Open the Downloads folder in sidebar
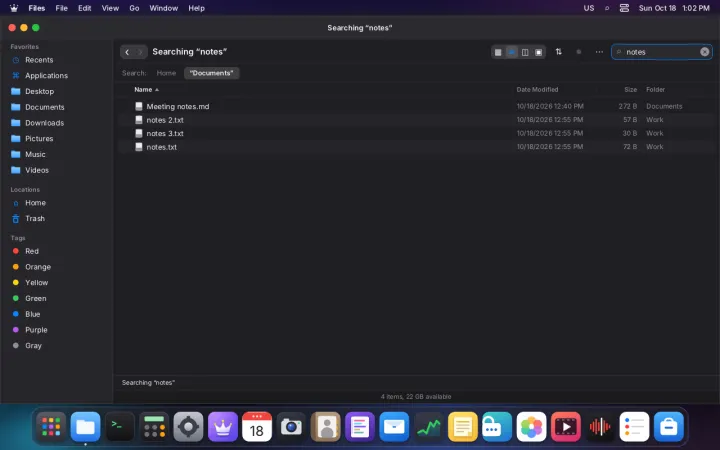Viewport: 720px width, 450px height. pos(56,123)
